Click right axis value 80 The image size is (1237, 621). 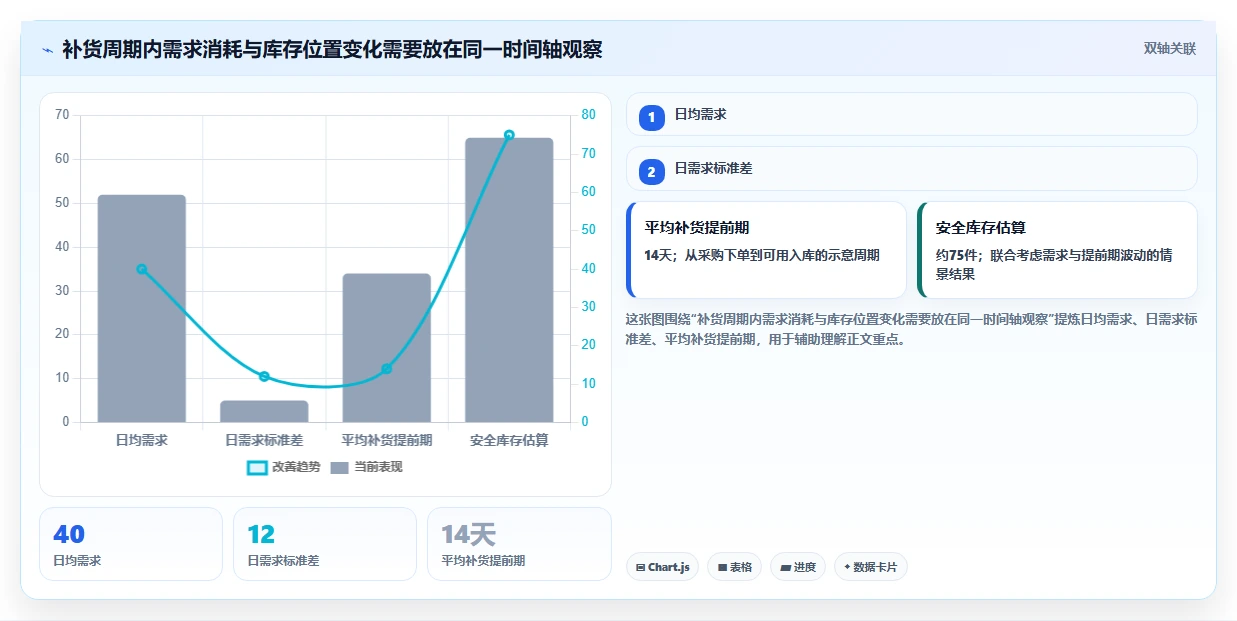588,115
